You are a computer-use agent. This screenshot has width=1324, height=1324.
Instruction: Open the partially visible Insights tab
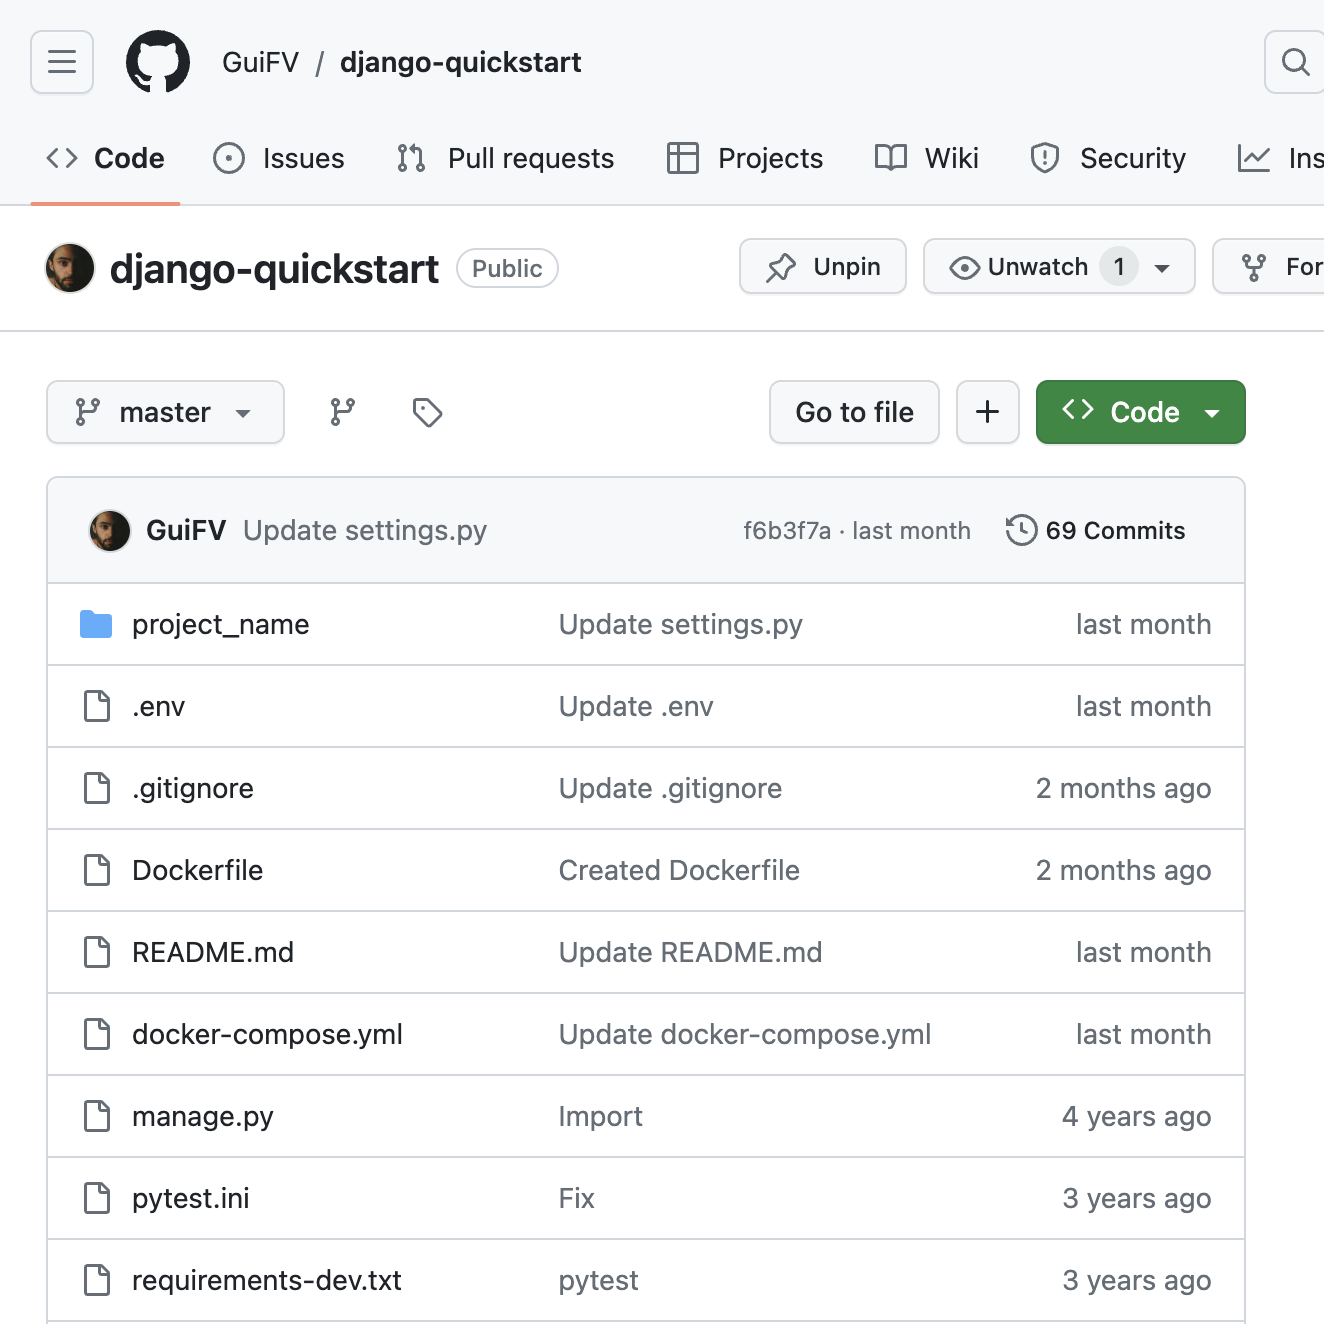click(x=1280, y=158)
